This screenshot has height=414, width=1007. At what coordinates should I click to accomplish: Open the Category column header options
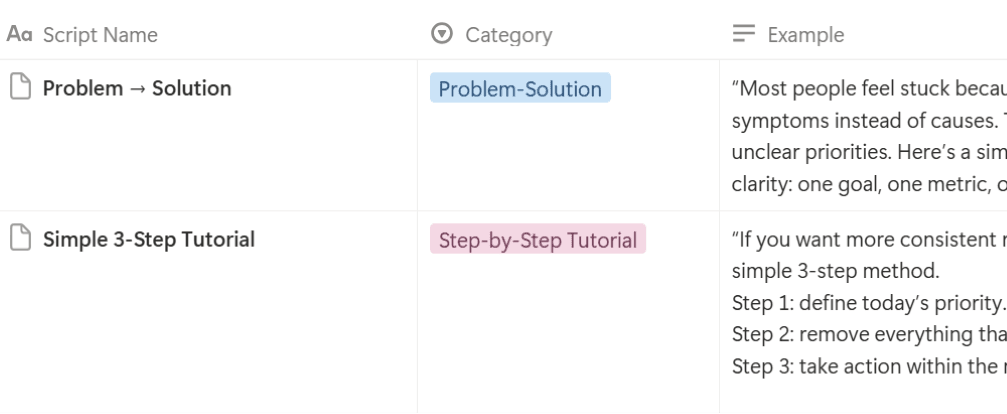508,35
